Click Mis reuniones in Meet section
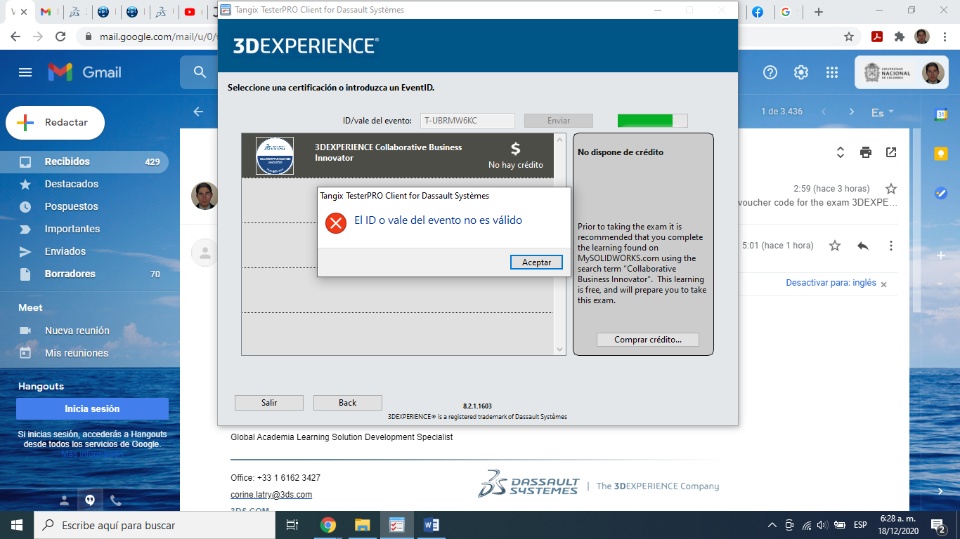The width and height of the screenshot is (960, 539). coord(77,353)
